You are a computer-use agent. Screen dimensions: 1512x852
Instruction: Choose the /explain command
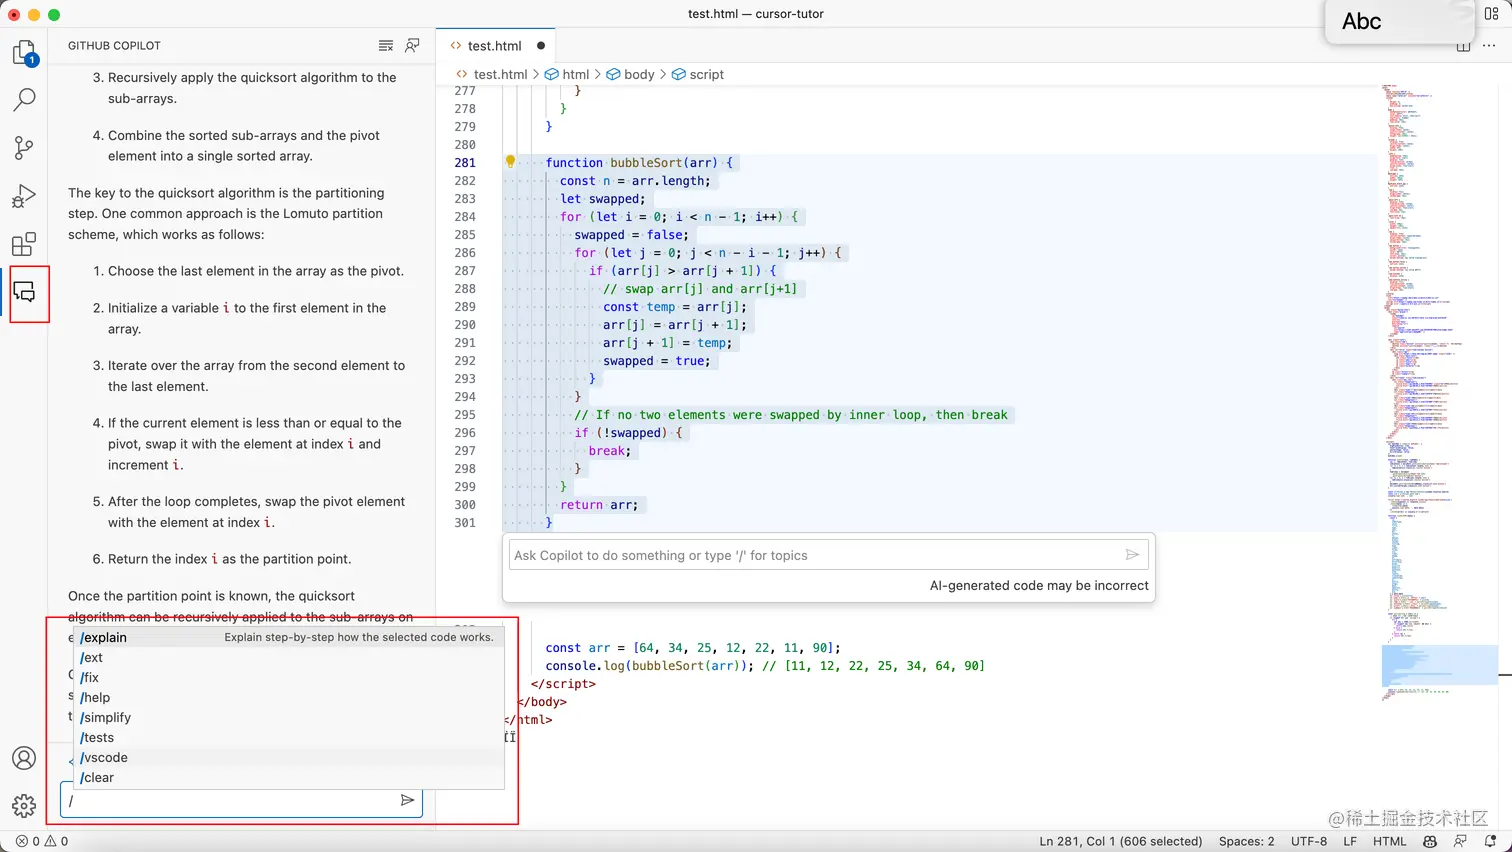[x=289, y=637]
